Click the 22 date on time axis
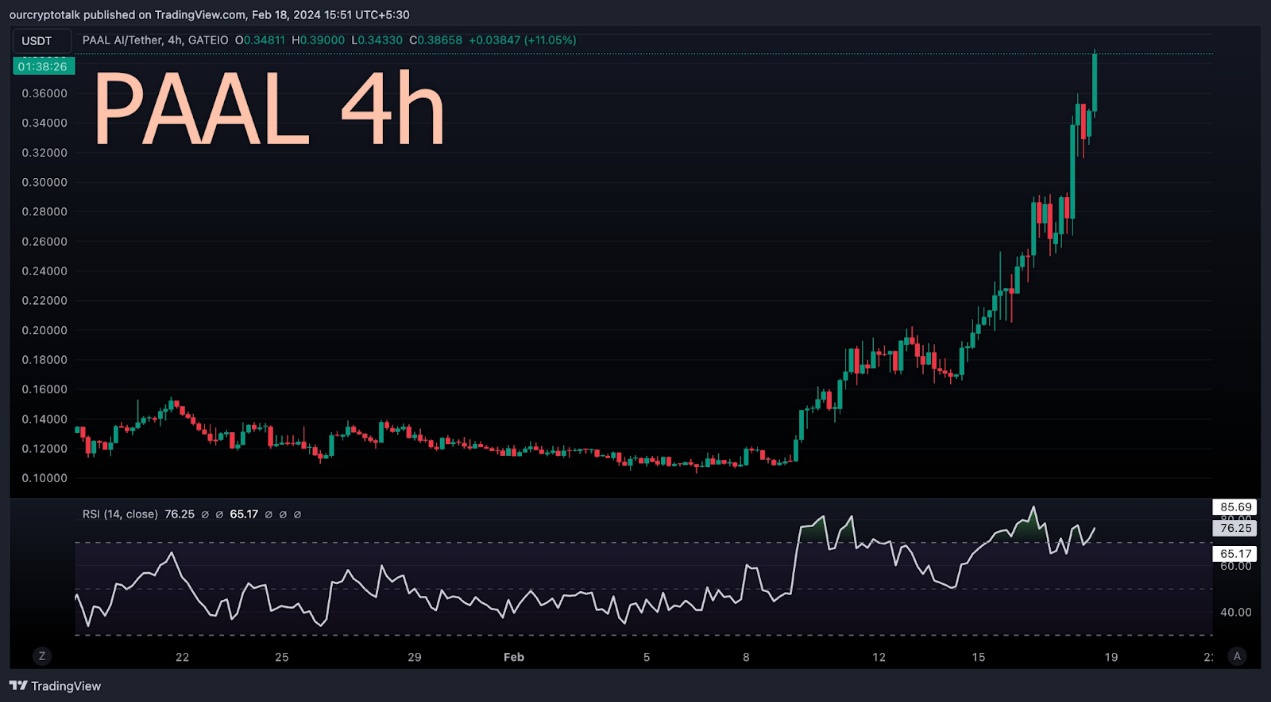 [x=182, y=657]
